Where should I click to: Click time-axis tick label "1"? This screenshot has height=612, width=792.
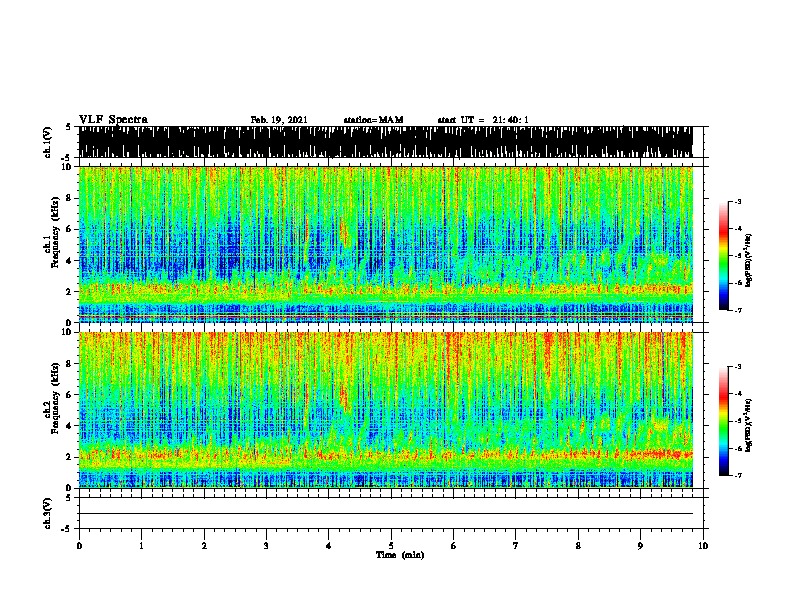pos(141,546)
